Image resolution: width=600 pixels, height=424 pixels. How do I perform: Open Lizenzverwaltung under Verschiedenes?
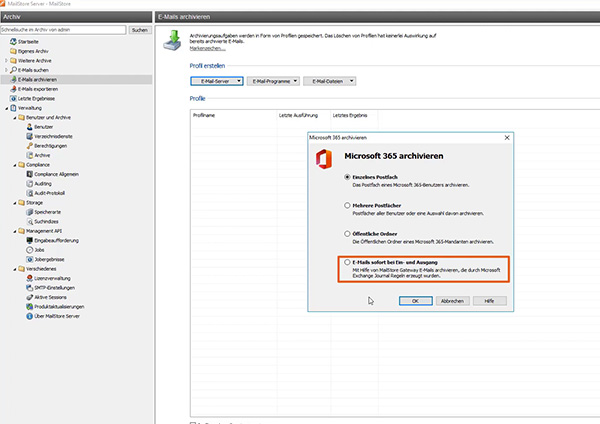point(51,280)
